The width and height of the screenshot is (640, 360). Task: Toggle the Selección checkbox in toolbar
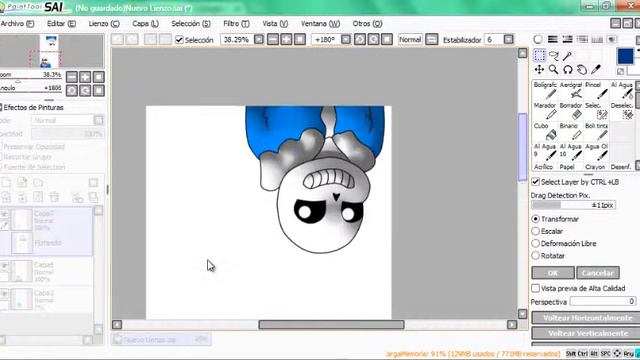pos(179,40)
